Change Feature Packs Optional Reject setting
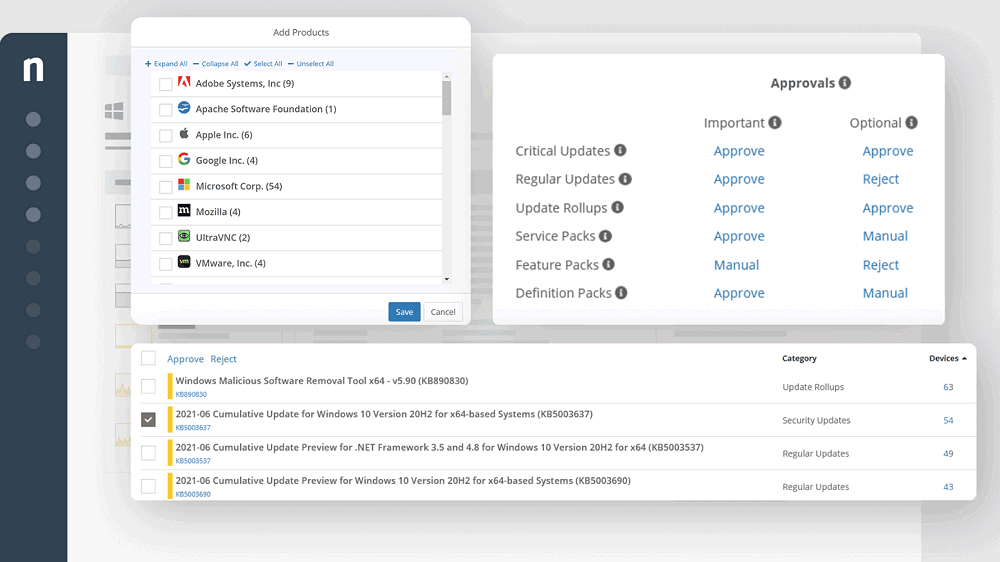Image resolution: width=1000 pixels, height=562 pixels. 881,265
